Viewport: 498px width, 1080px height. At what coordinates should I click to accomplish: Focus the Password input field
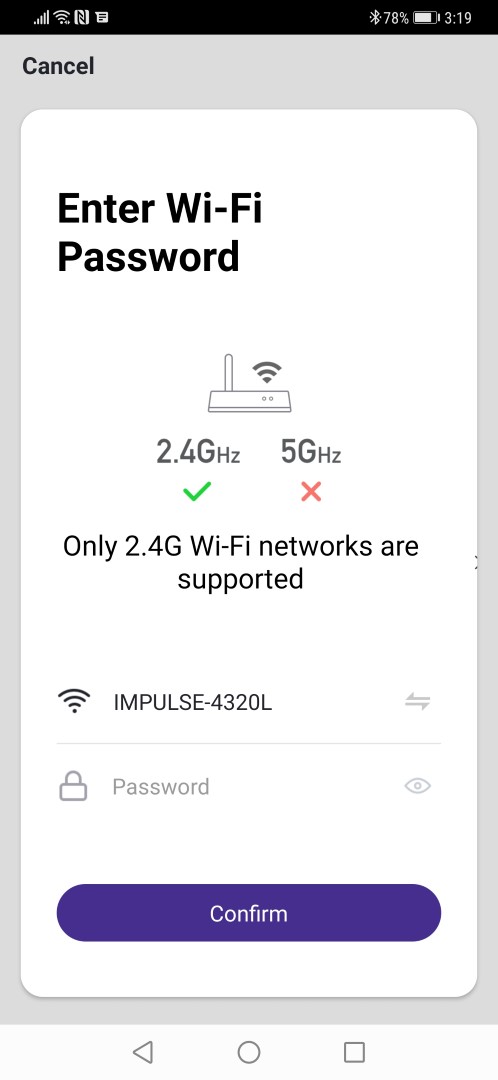[249, 787]
